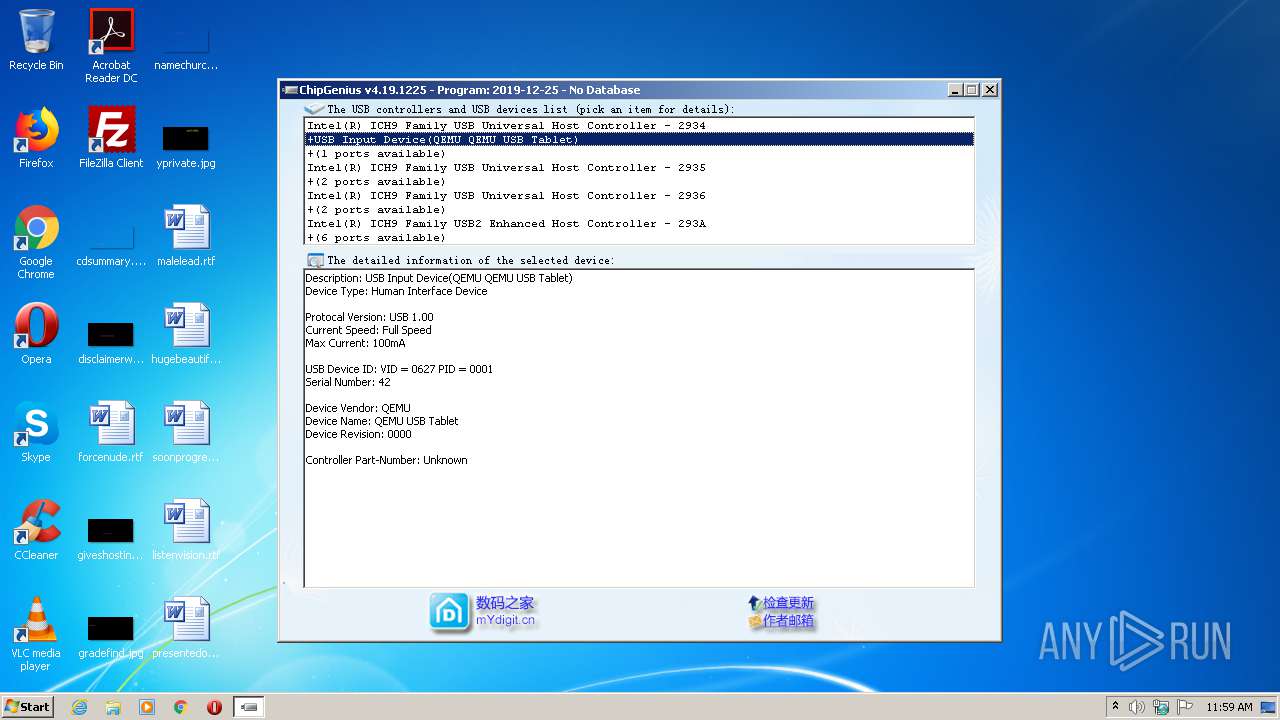1280x720 pixels.
Task: Click Chrome icon in the taskbar
Action: pos(181,707)
